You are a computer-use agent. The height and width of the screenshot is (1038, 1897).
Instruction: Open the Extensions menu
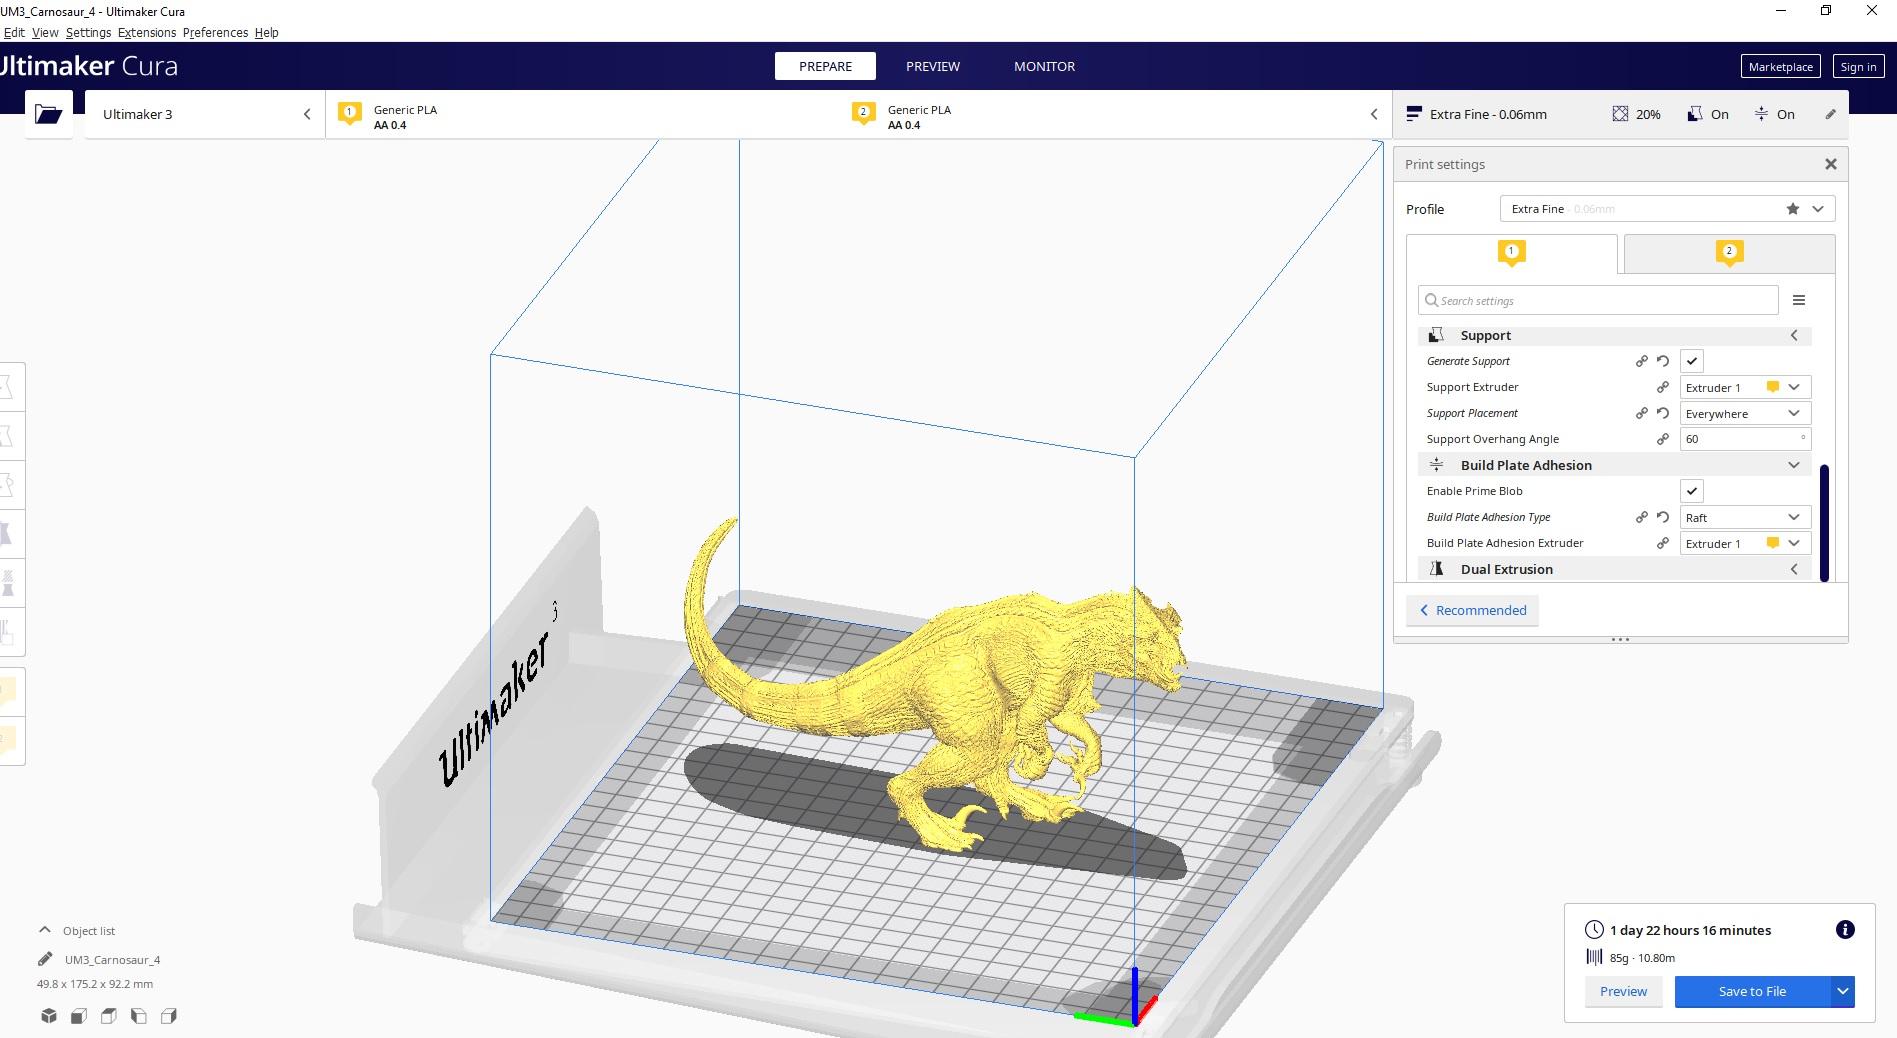pyautogui.click(x=147, y=32)
